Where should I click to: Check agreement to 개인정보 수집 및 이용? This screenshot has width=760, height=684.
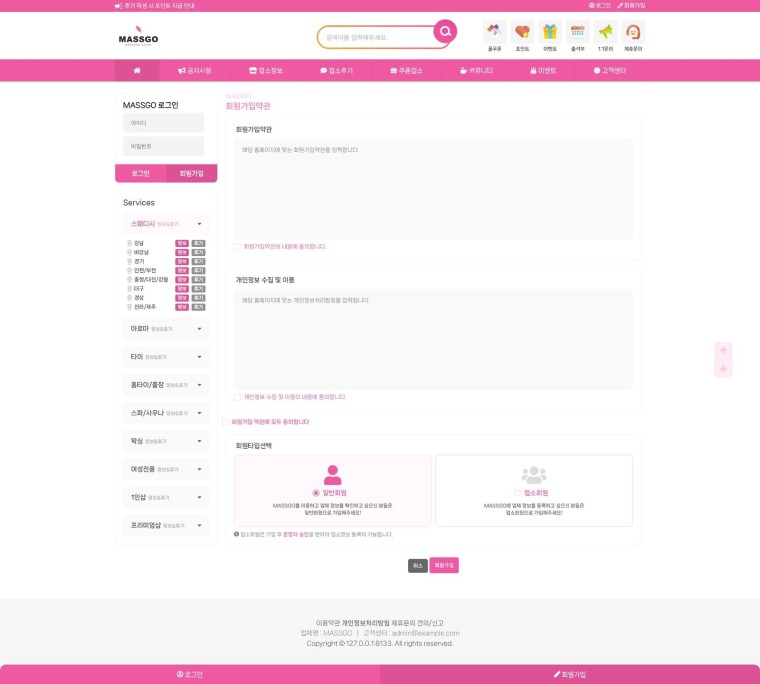237,397
